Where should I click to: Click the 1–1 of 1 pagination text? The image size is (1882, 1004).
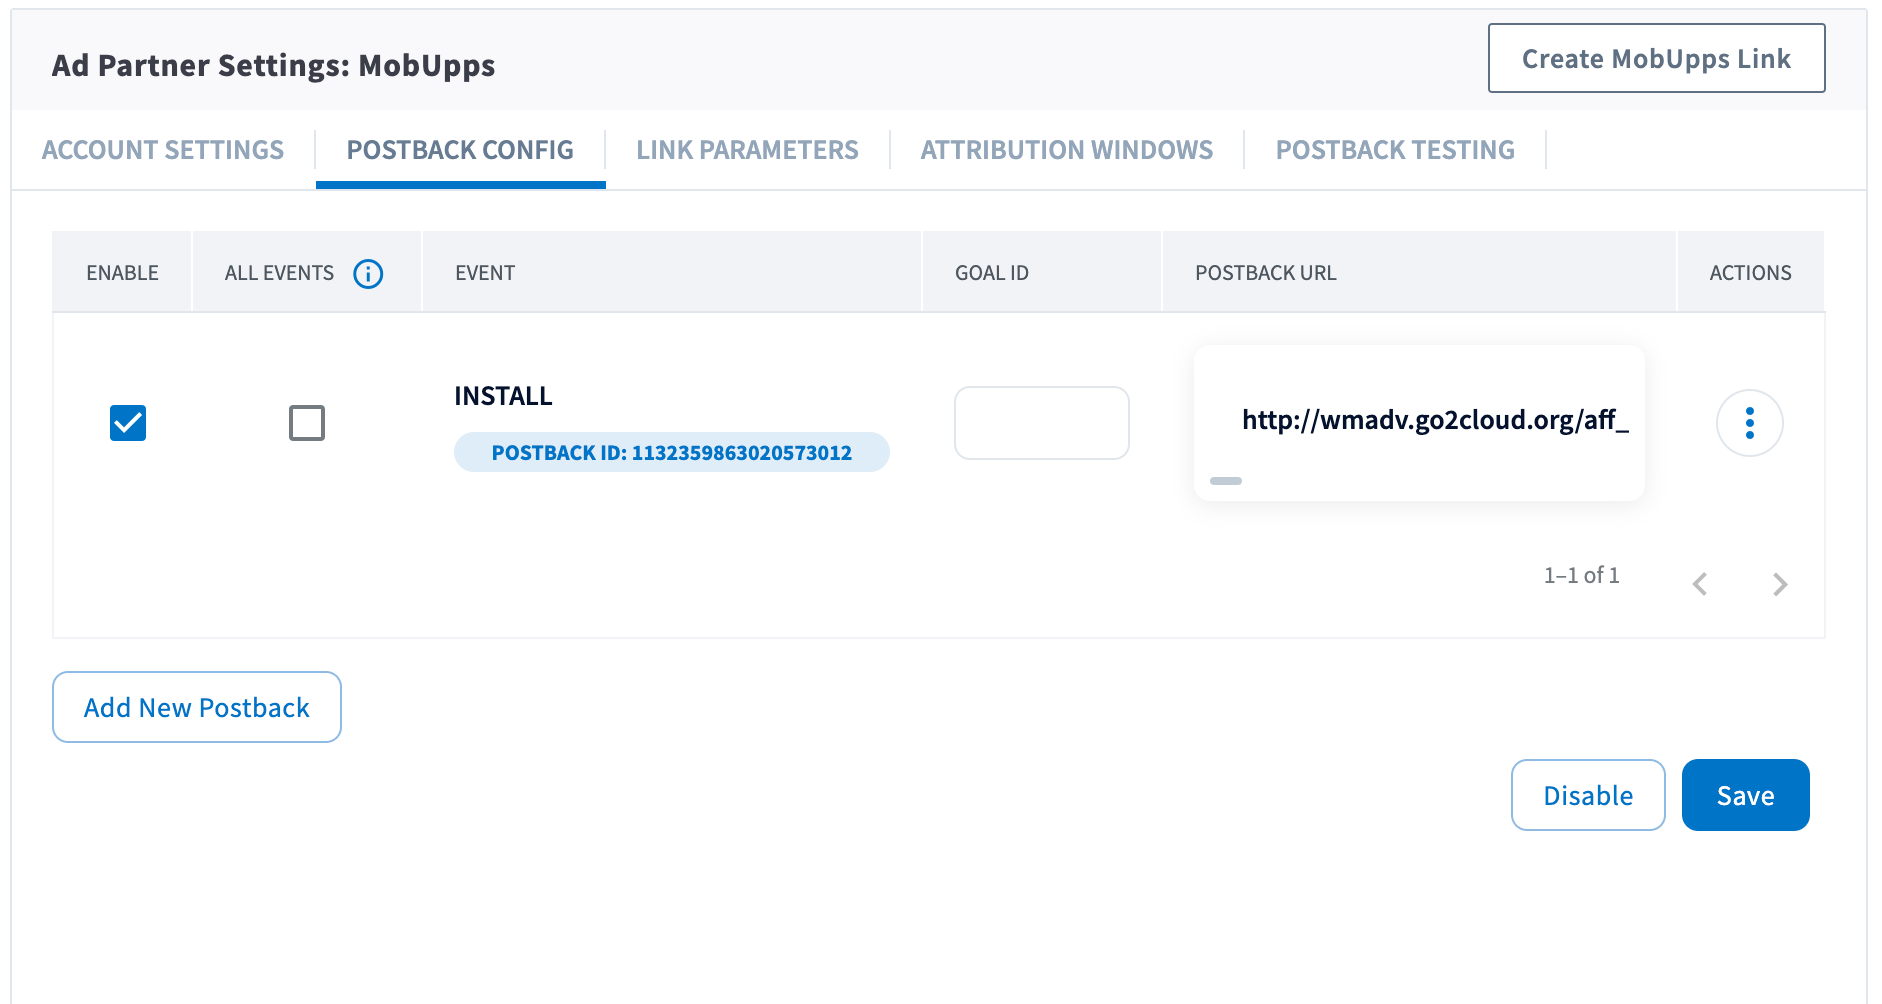pos(1581,575)
